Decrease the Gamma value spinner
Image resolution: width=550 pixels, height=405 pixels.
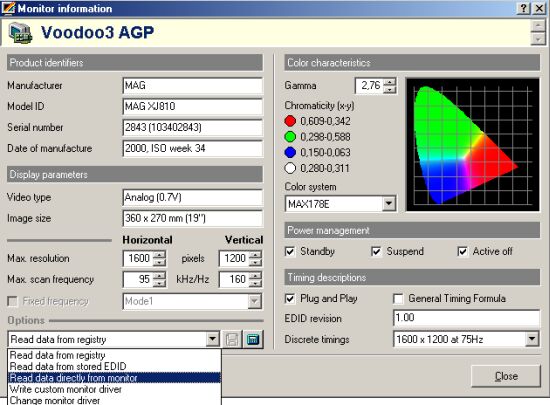pos(389,89)
